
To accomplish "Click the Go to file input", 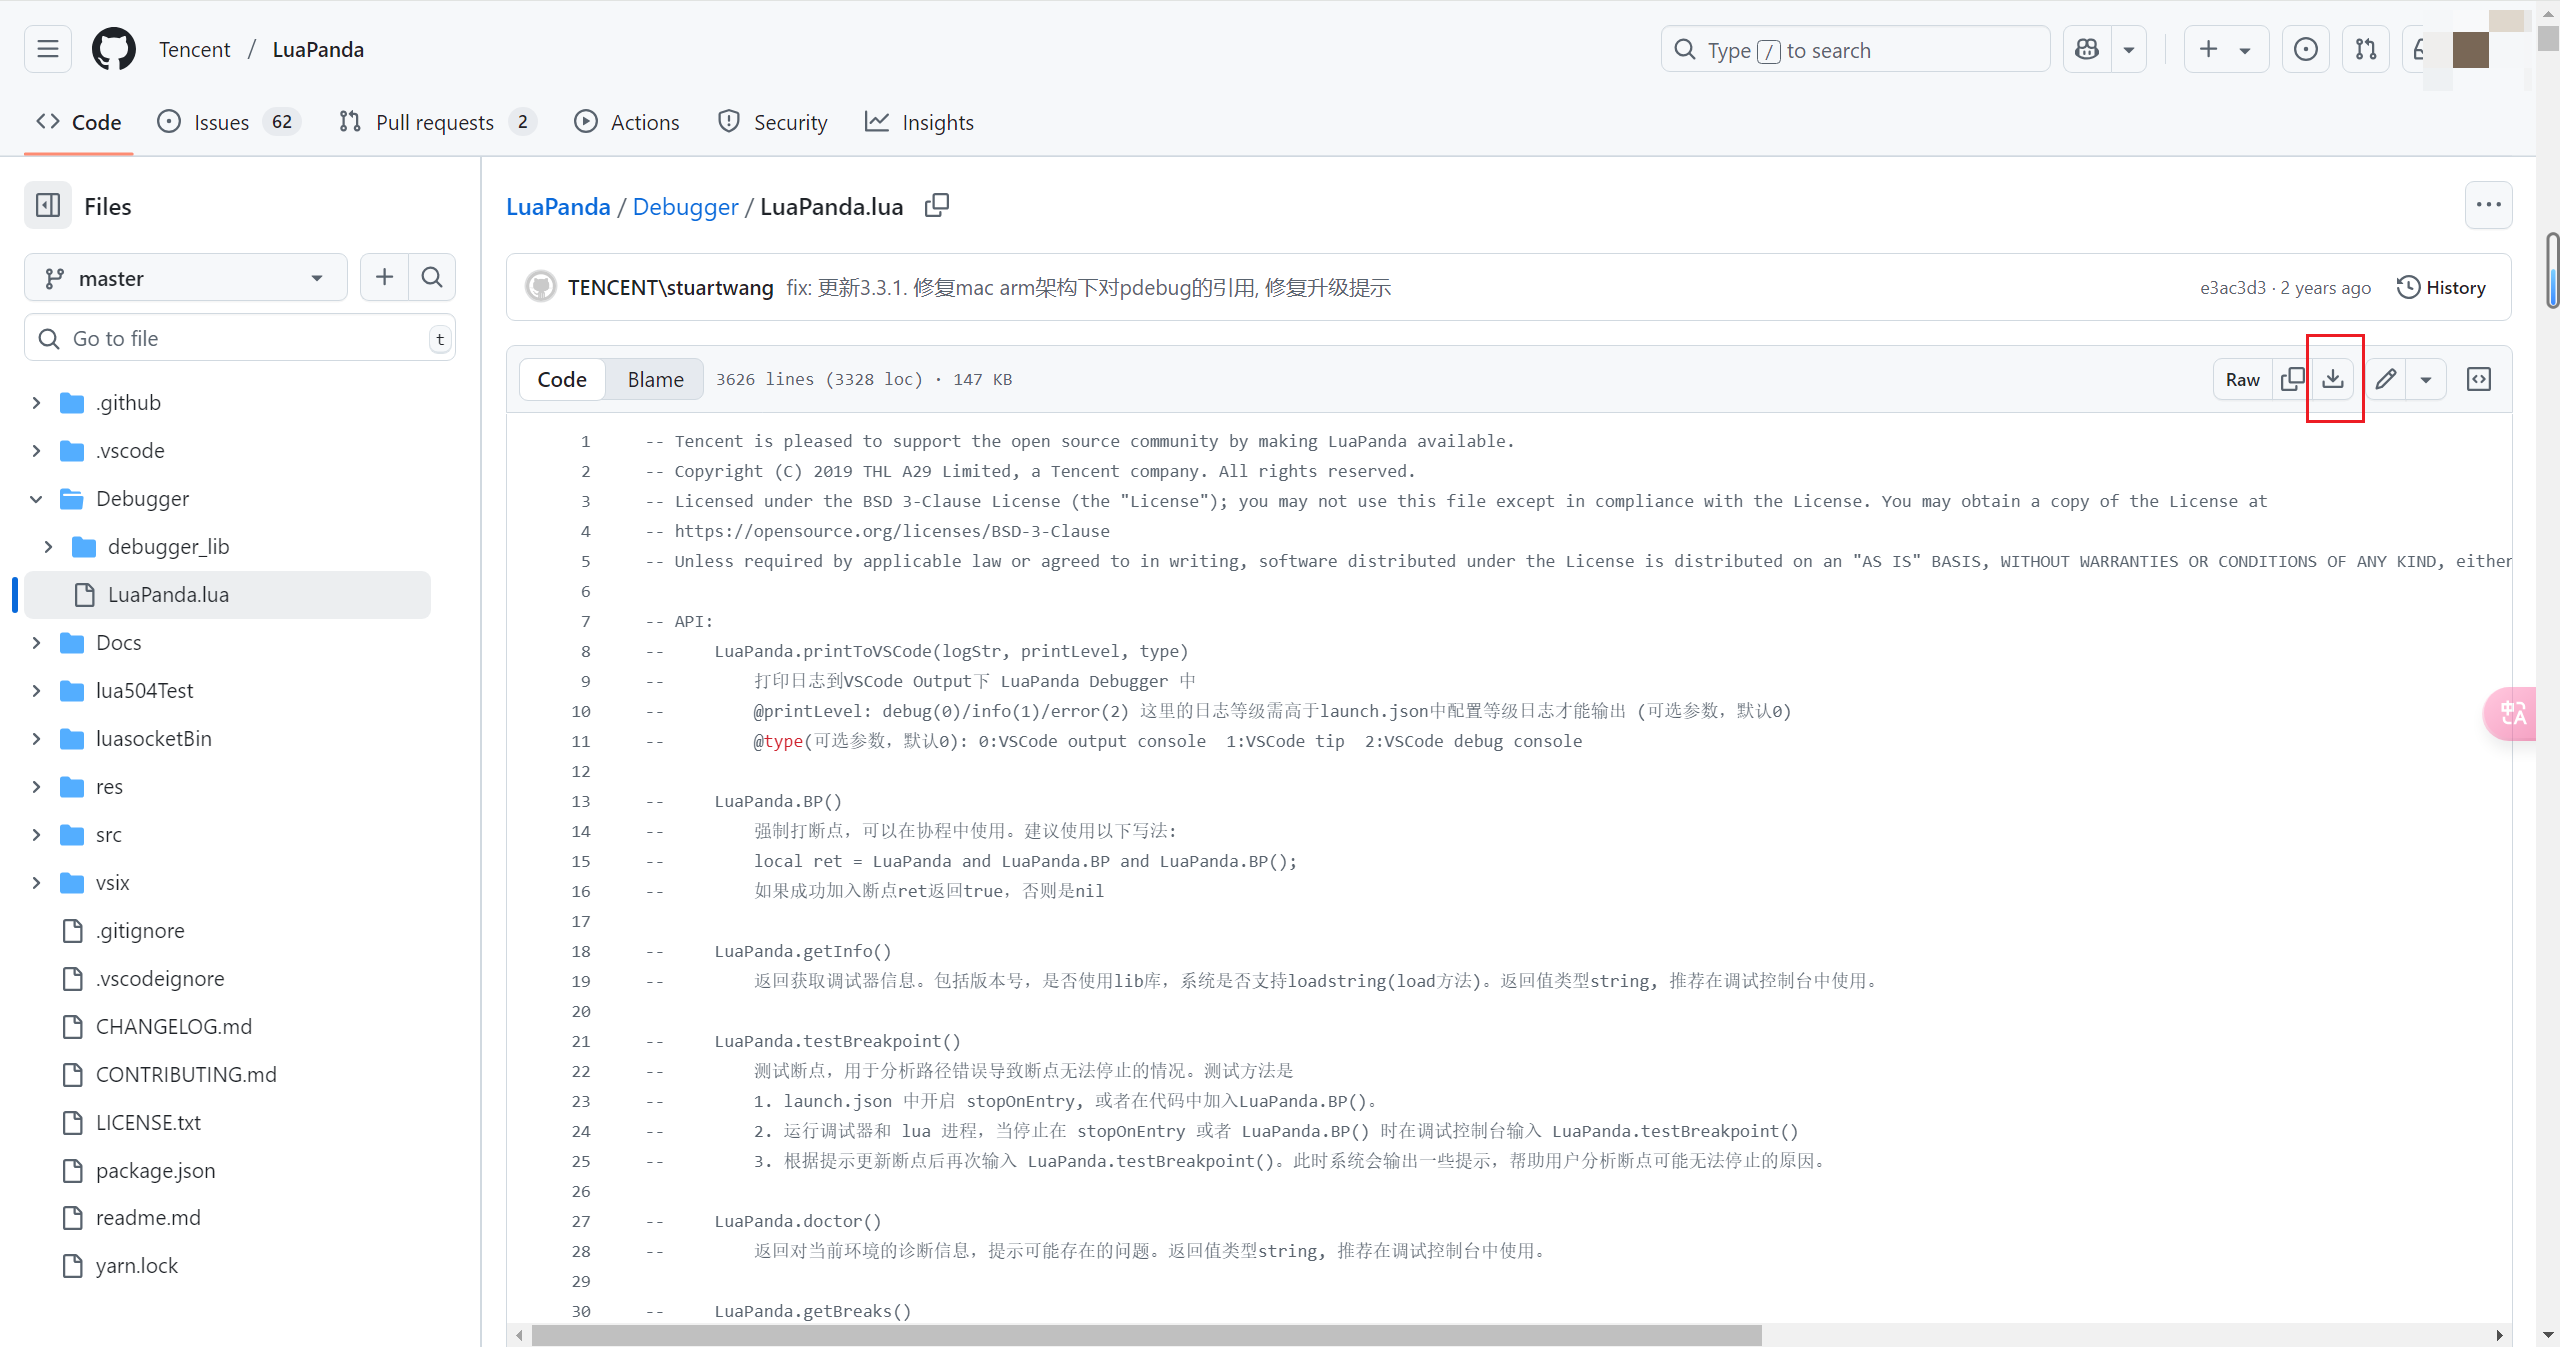I will coord(240,338).
